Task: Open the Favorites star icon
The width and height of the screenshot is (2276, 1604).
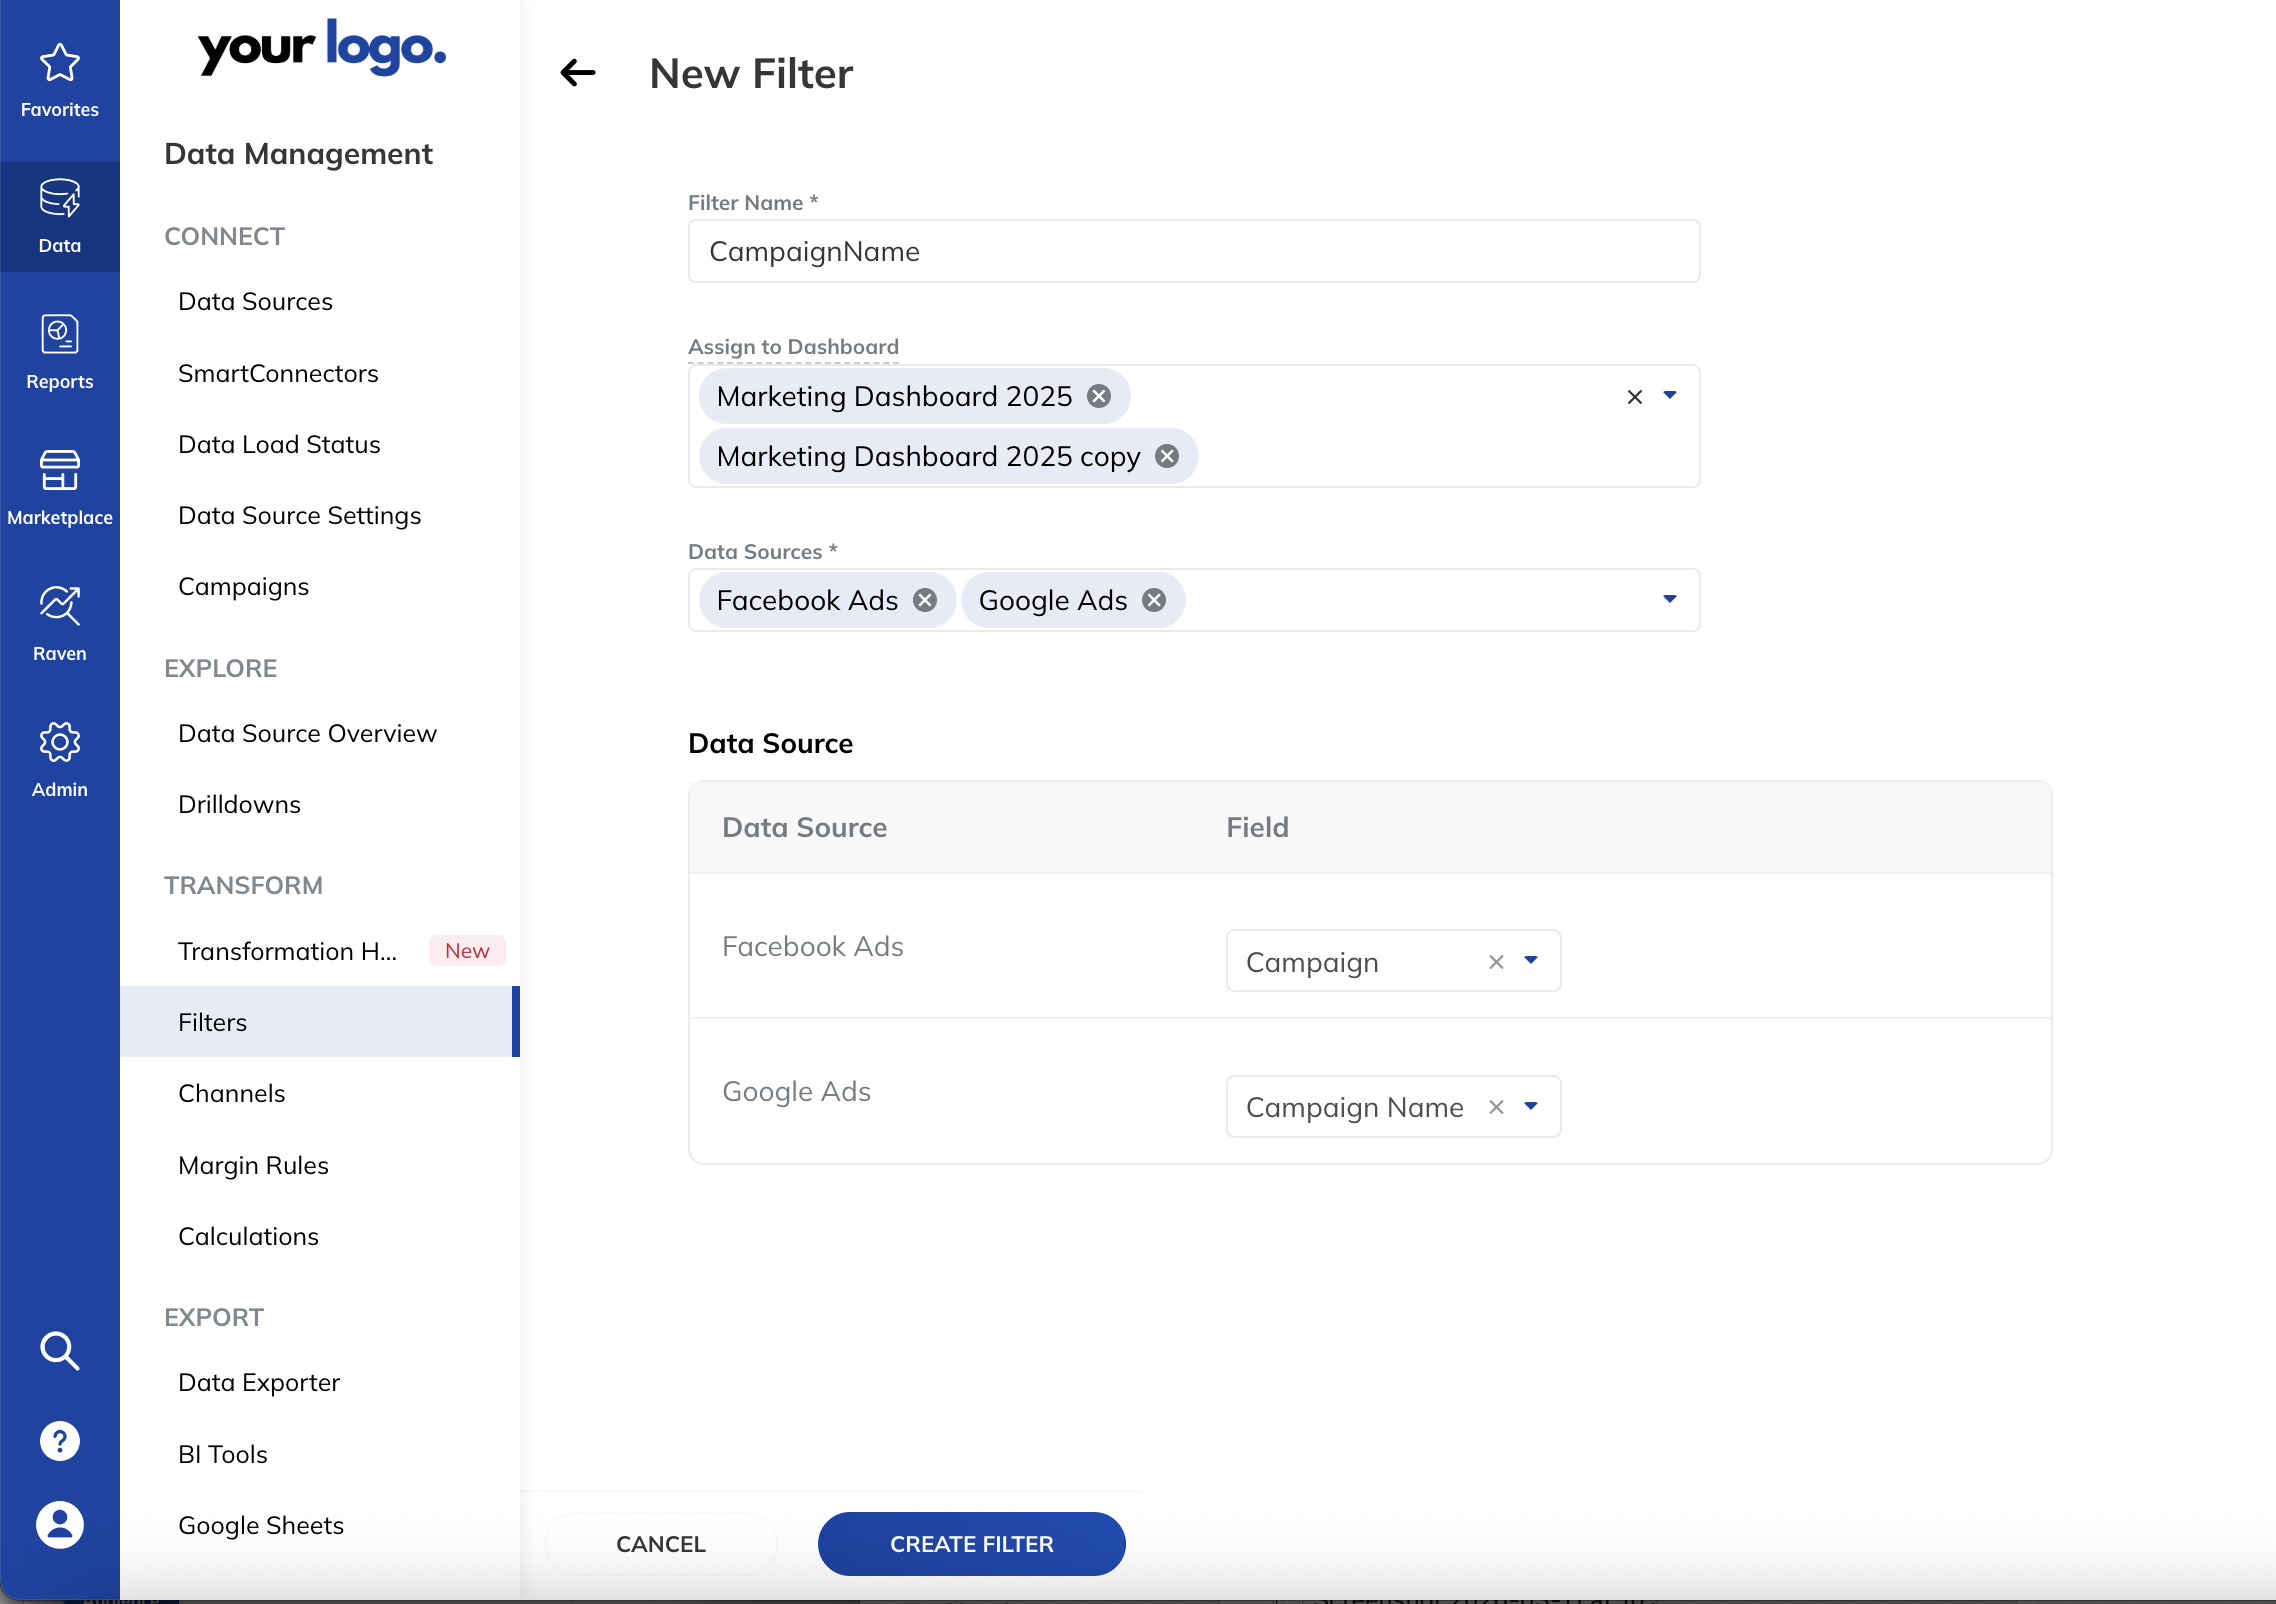Action: 60,62
